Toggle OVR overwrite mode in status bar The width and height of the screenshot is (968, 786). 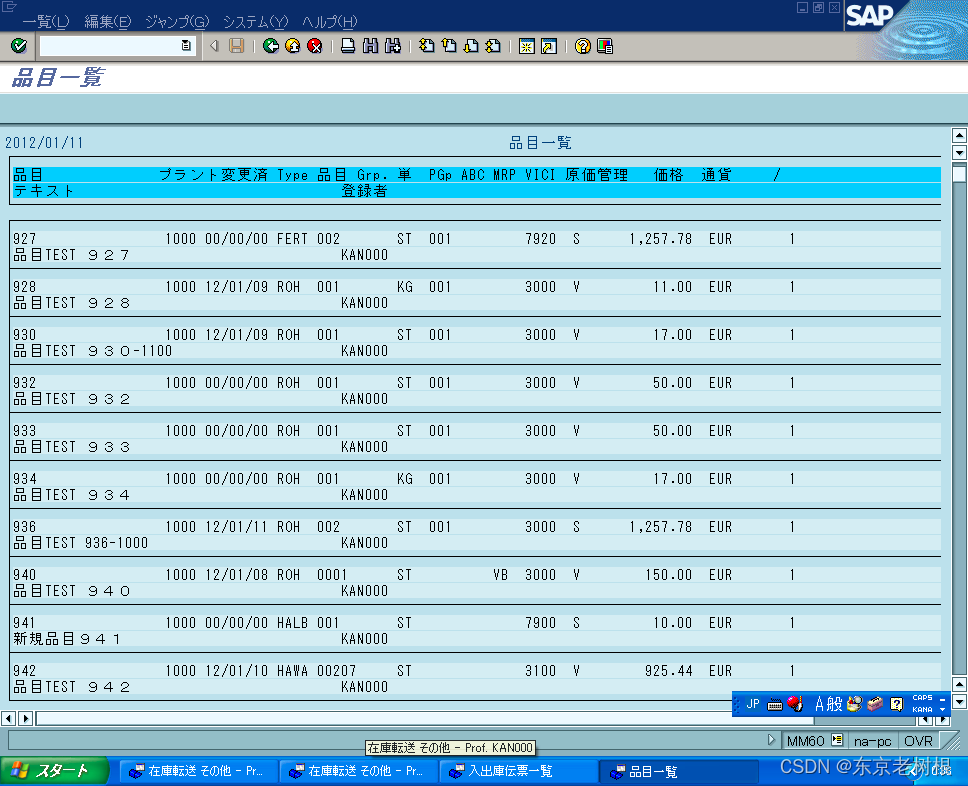coord(918,740)
